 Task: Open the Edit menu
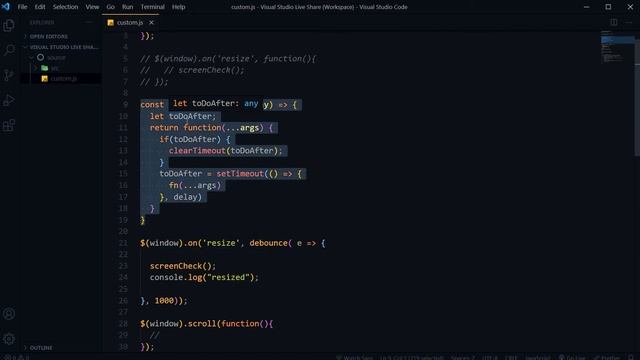pos(40,7)
